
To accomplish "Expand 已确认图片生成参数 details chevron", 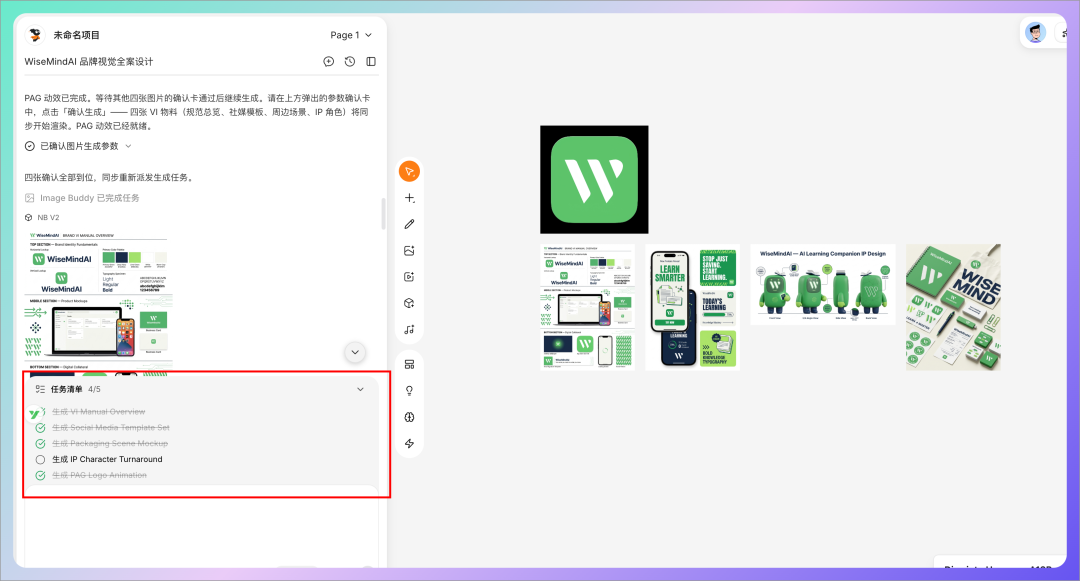I will [x=128, y=146].
